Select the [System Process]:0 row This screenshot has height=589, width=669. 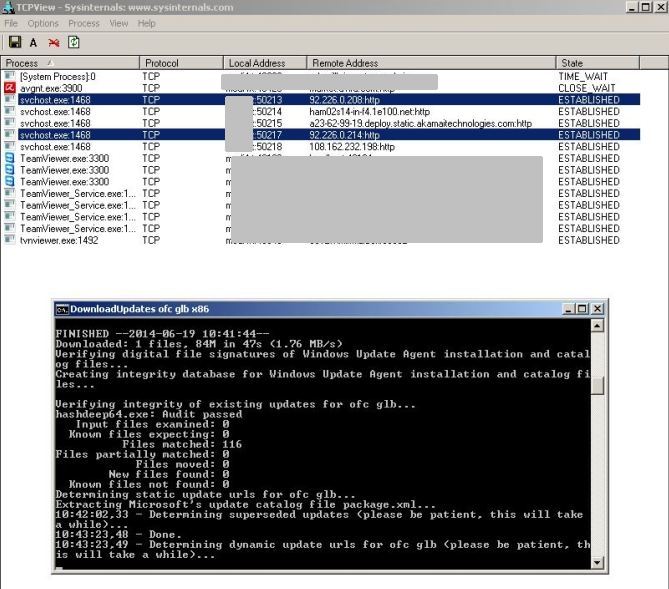320,76
